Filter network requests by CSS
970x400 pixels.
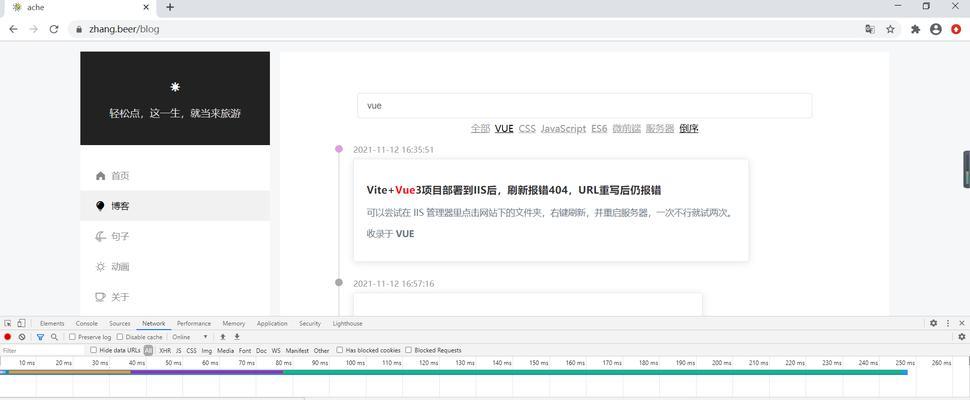192,351
